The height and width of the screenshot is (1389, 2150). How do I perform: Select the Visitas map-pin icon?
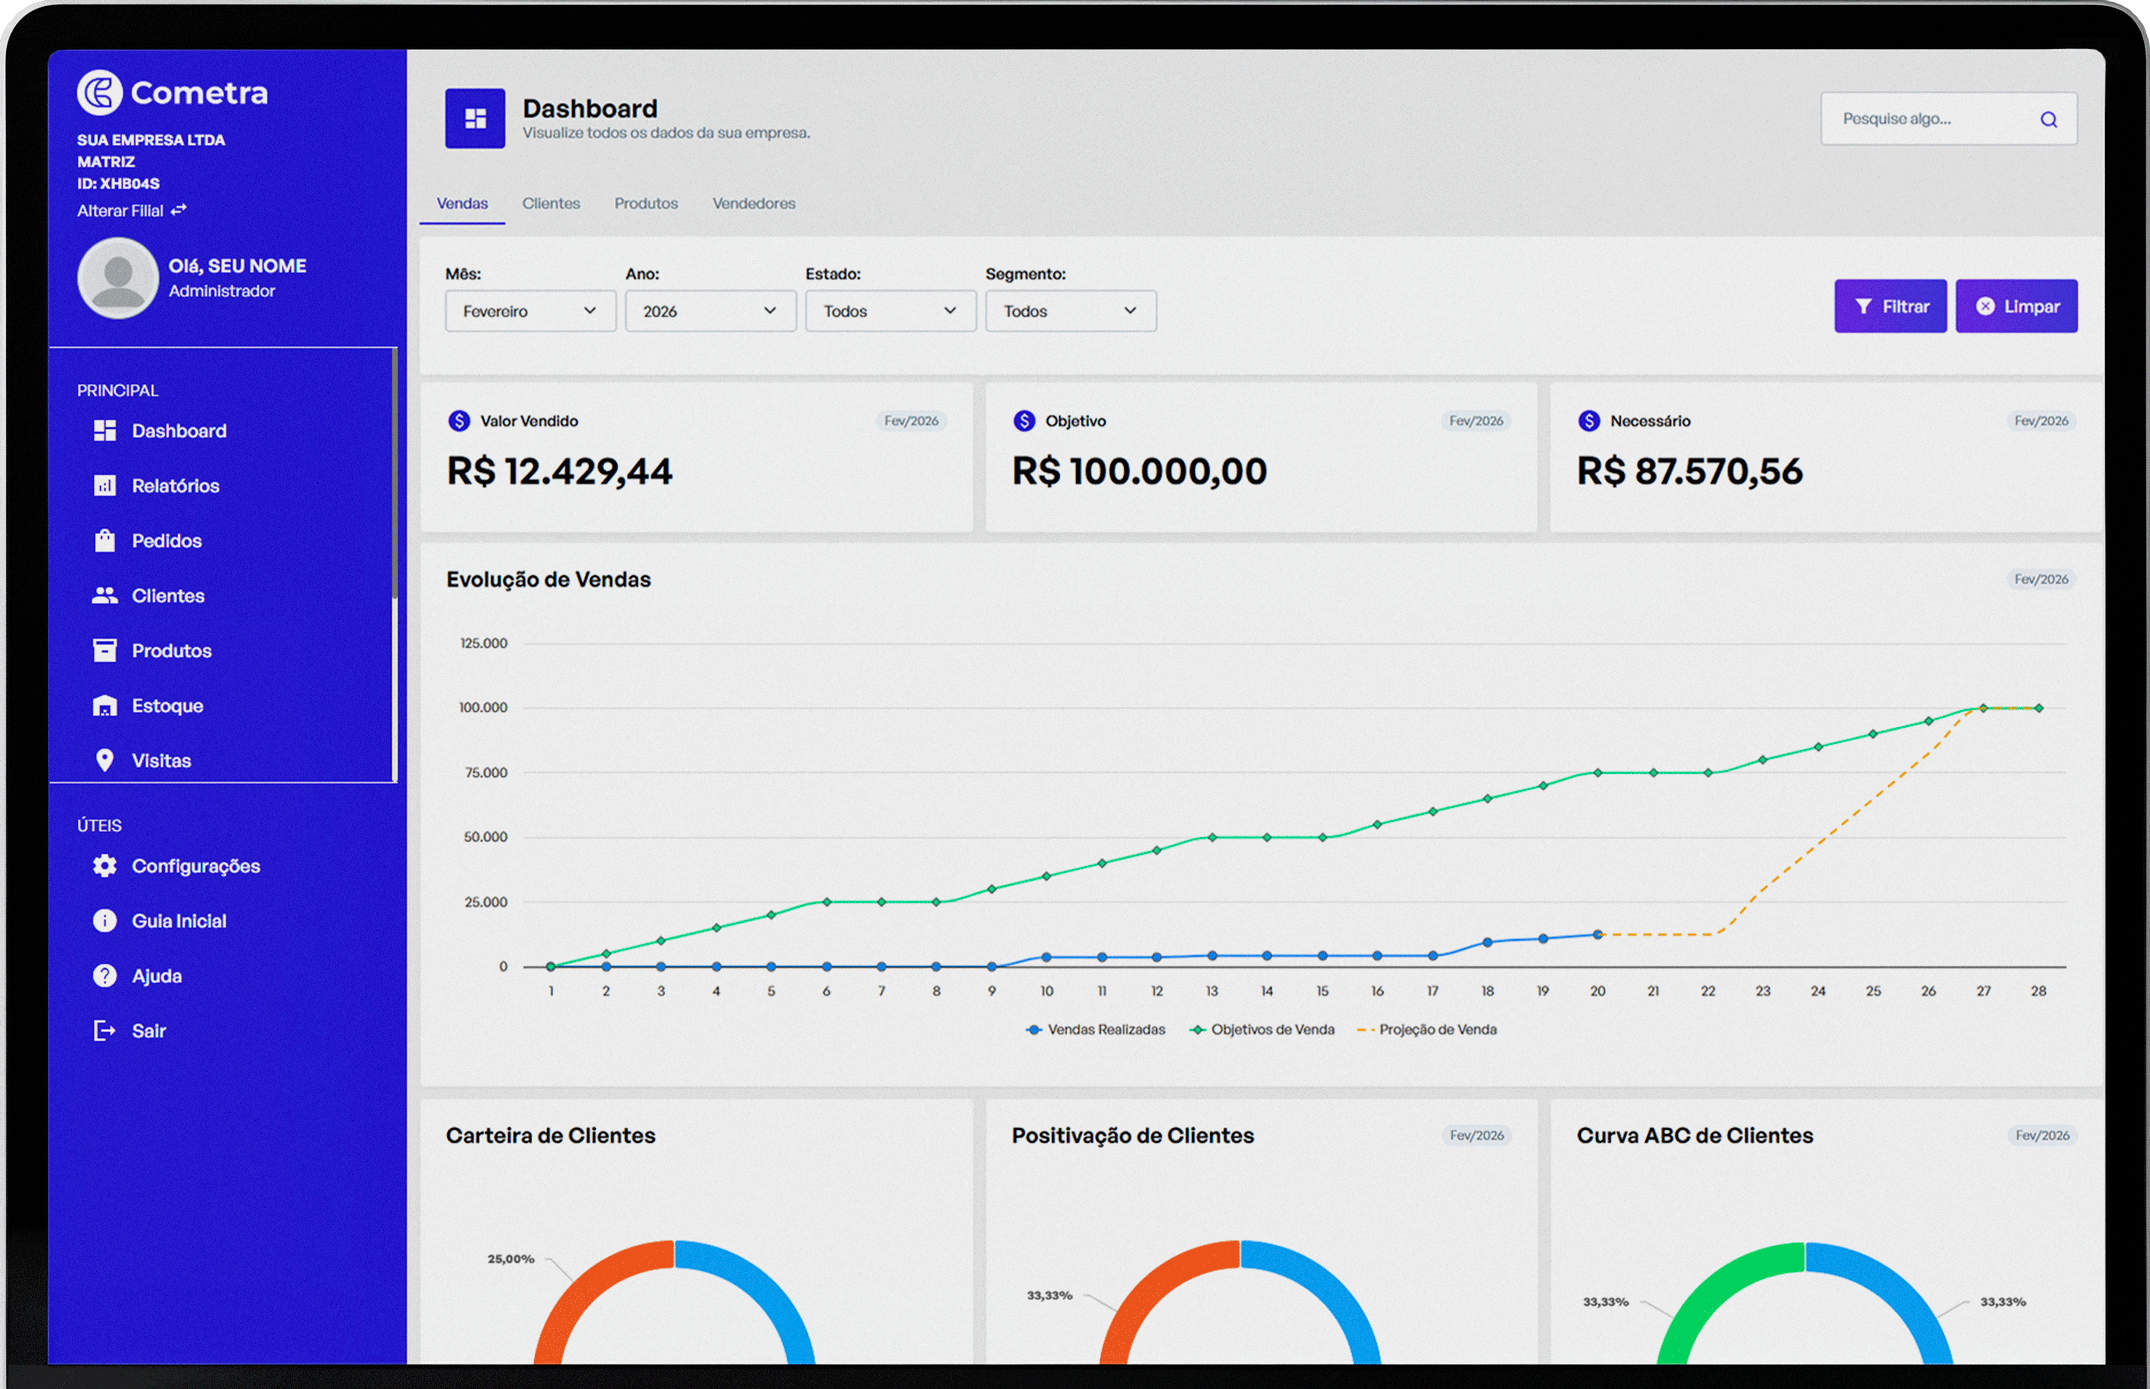pyautogui.click(x=105, y=761)
